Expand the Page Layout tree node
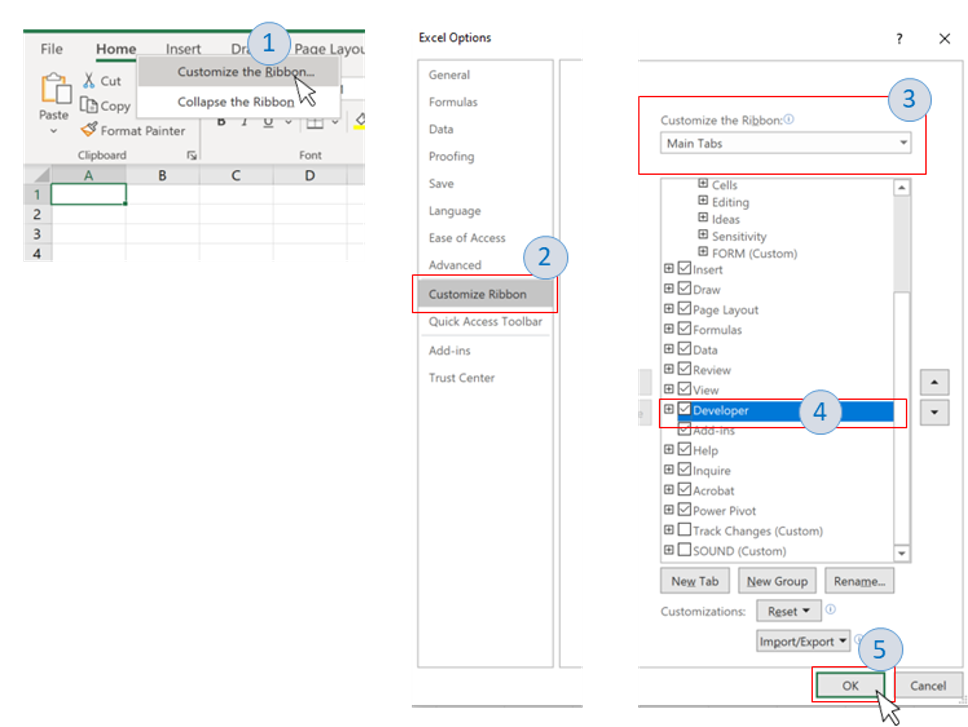968x727 pixels. coord(668,309)
